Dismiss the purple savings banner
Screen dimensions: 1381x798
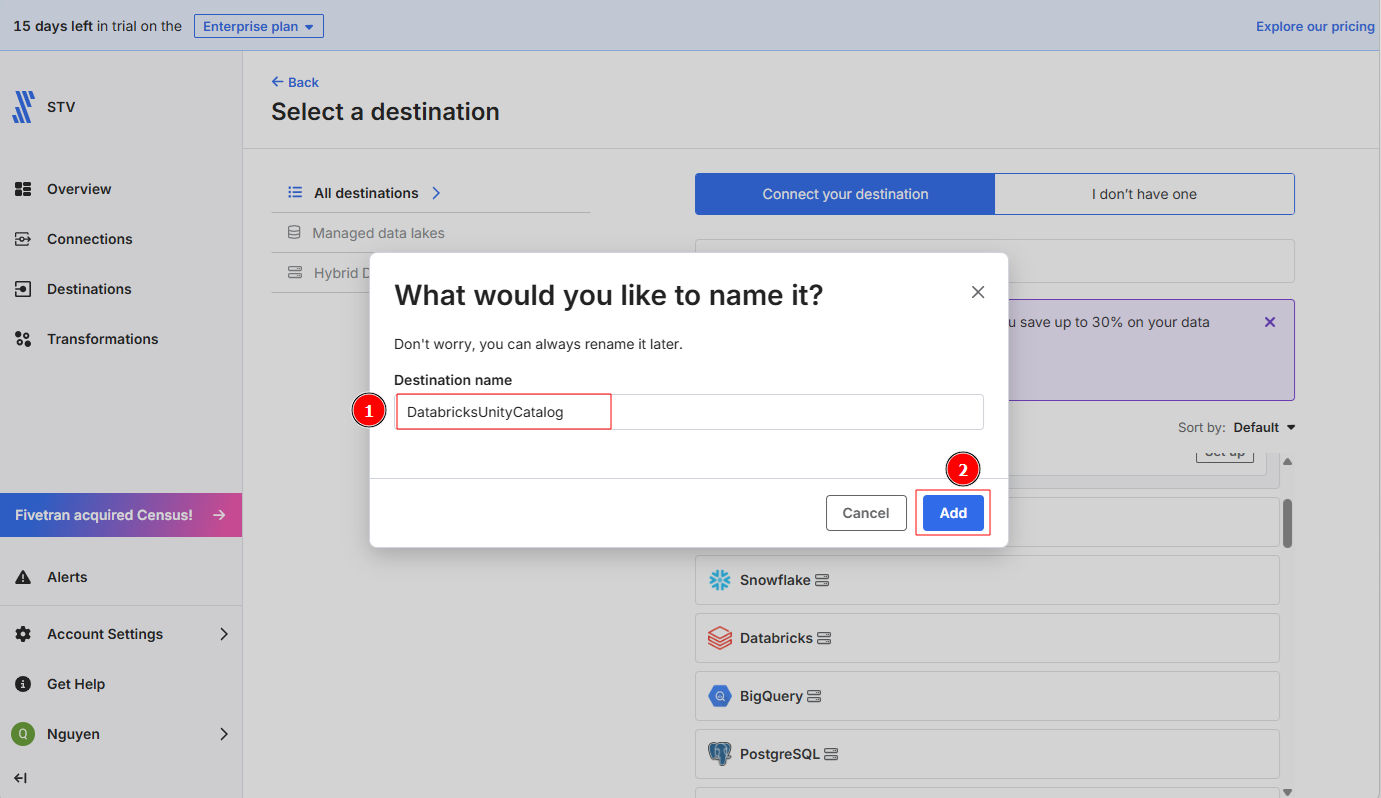tap(1270, 322)
